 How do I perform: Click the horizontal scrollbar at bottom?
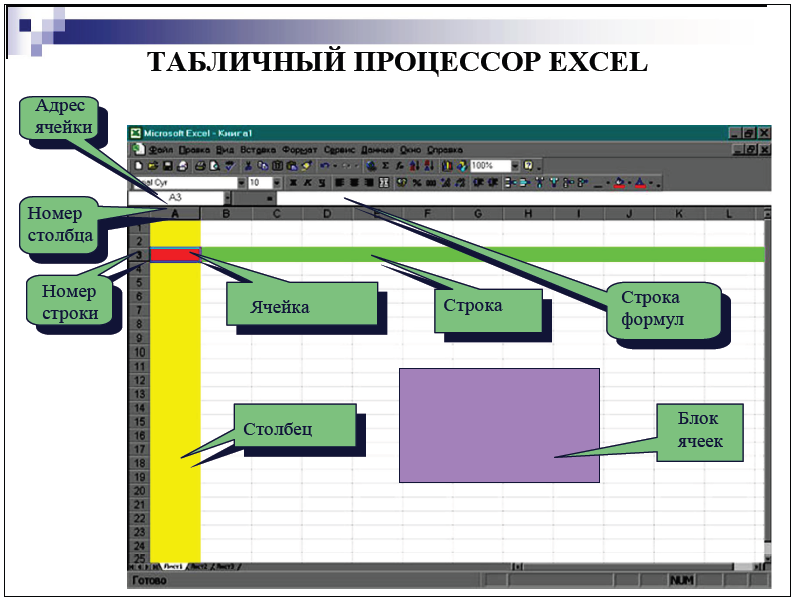click(x=637, y=566)
